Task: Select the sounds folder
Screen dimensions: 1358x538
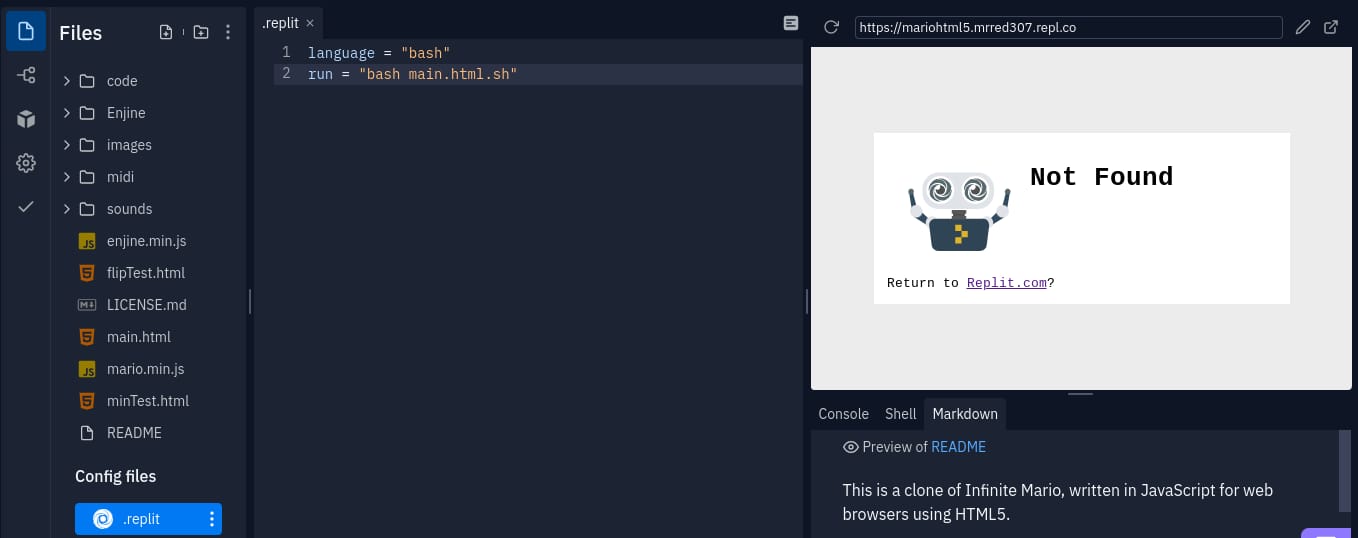Action: click(x=149, y=209)
